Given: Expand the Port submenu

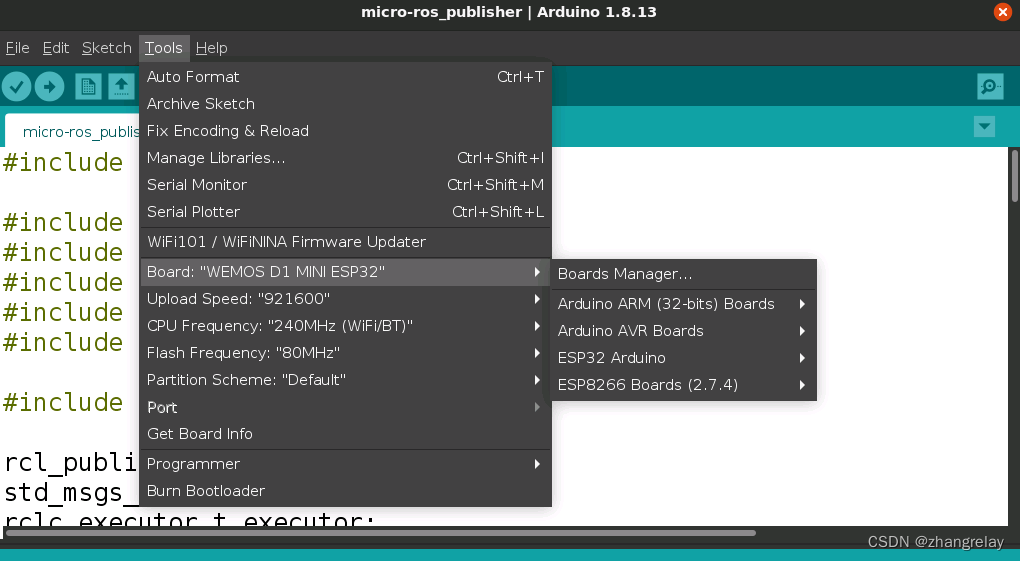Looking at the screenshot, I should coord(345,407).
